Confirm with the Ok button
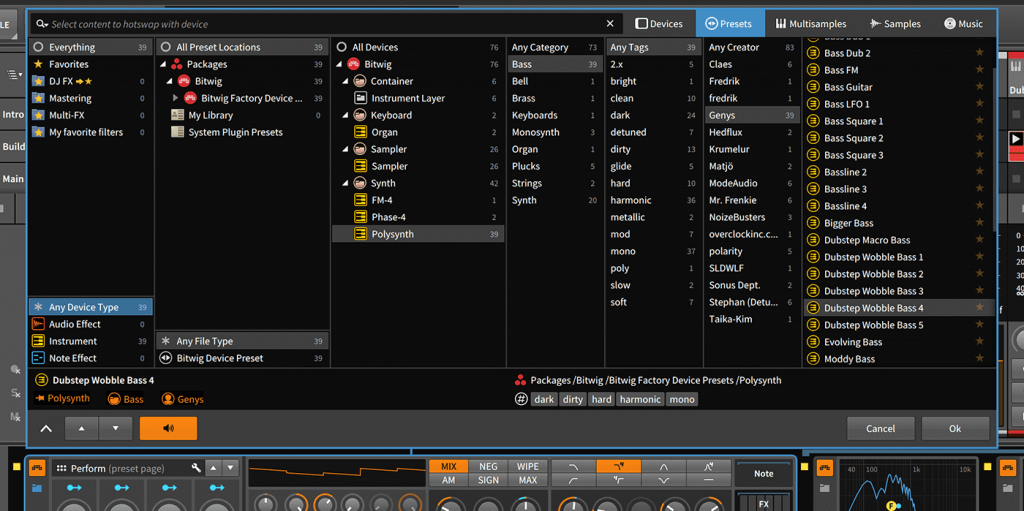The width and height of the screenshot is (1024, 511). click(955, 429)
